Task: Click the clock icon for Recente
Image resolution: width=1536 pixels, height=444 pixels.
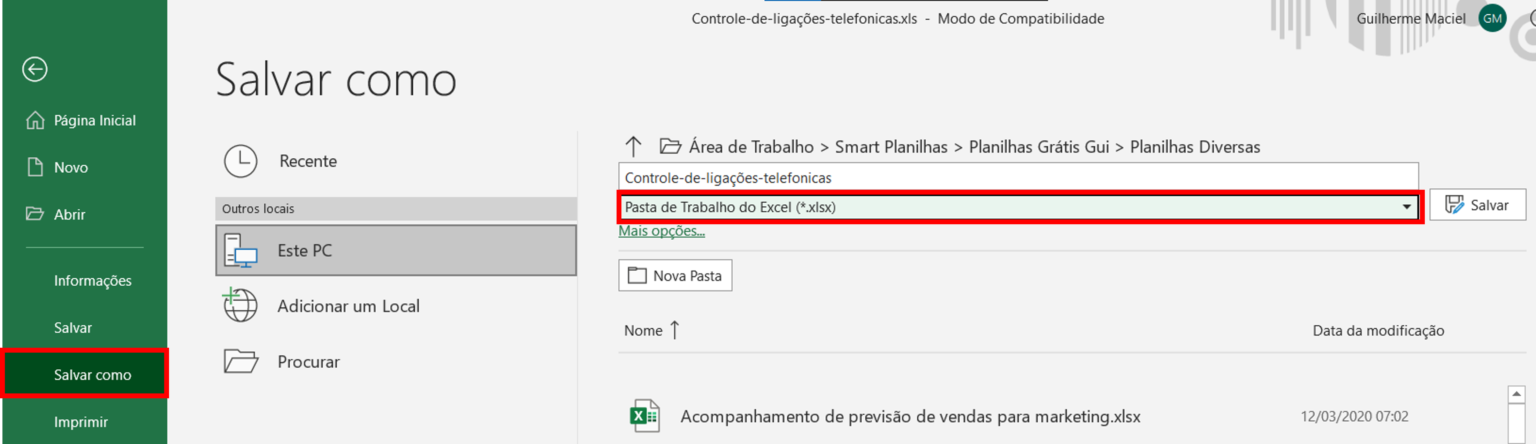Action: 241,161
